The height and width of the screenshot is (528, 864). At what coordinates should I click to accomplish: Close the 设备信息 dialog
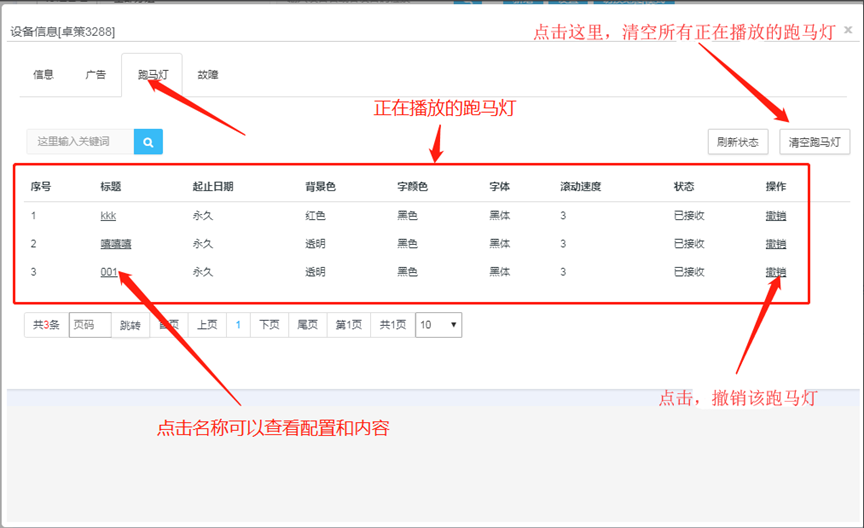(848, 30)
